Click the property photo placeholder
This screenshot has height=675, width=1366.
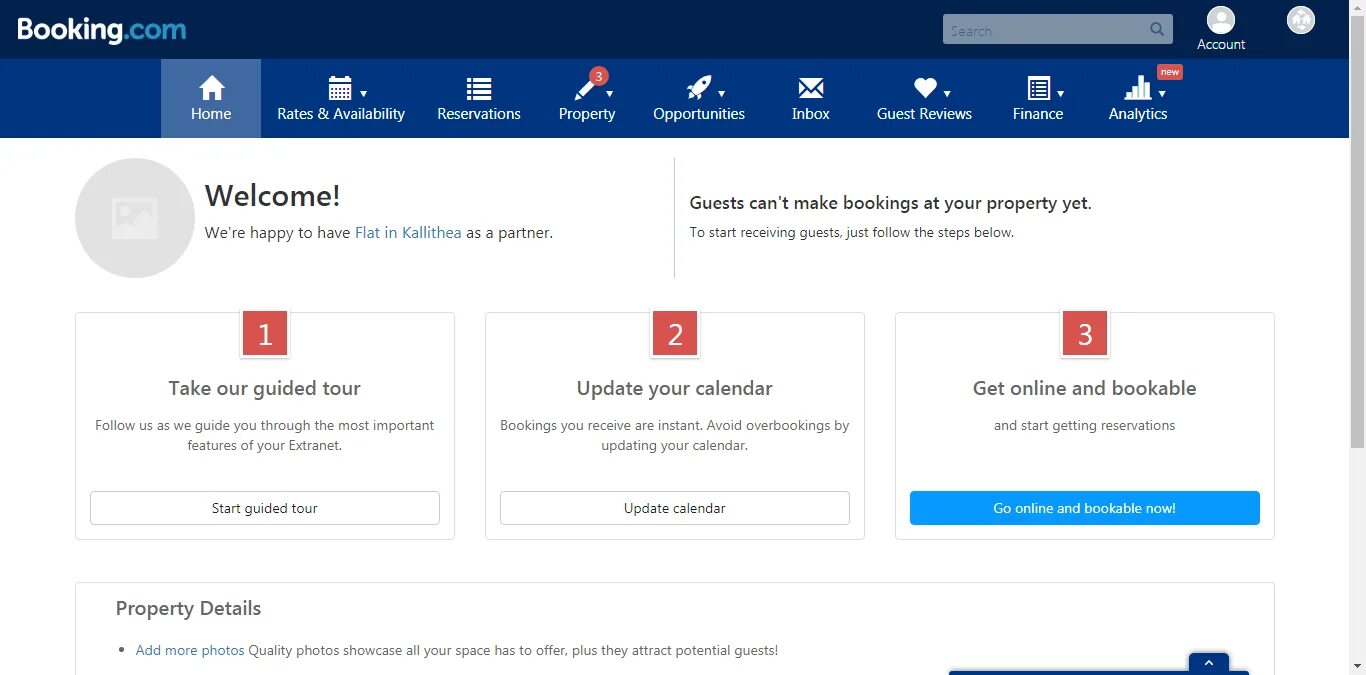pyautogui.click(x=135, y=218)
